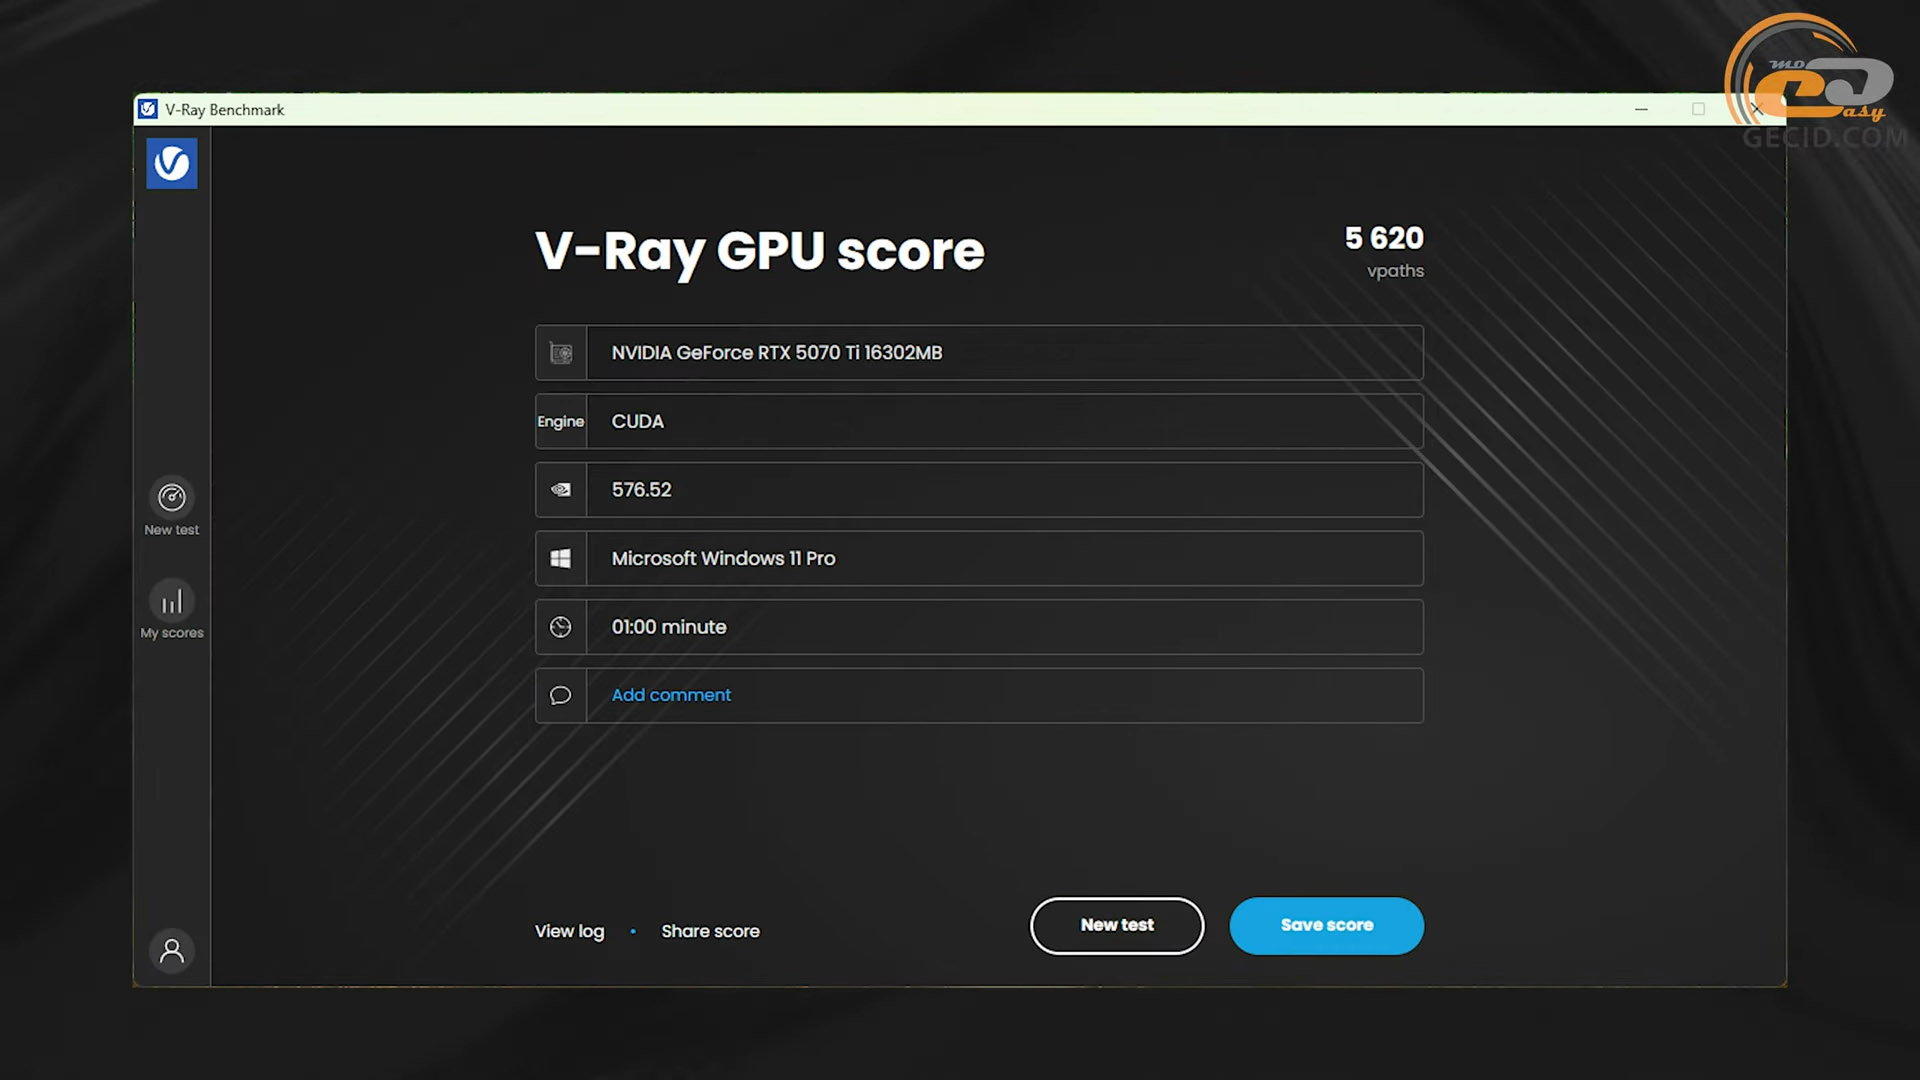Click the blue Save score button
The width and height of the screenshot is (1920, 1080).
click(x=1327, y=926)
